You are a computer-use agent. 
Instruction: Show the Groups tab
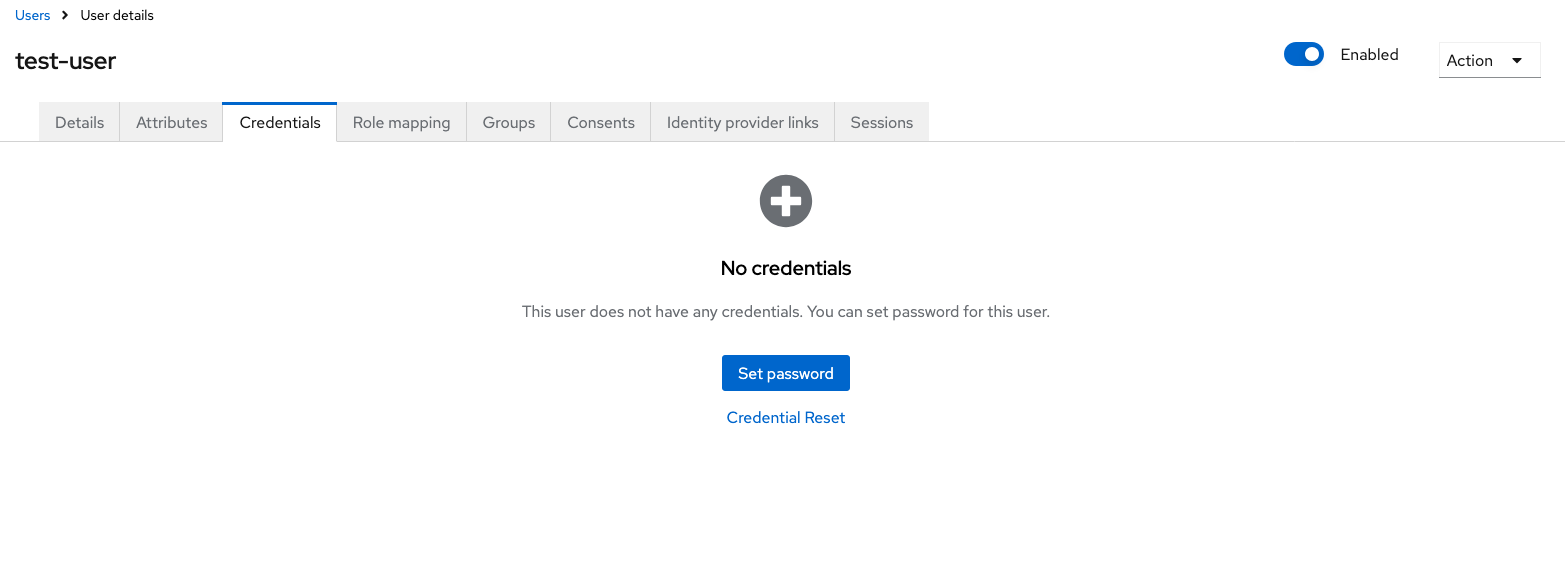509,123
